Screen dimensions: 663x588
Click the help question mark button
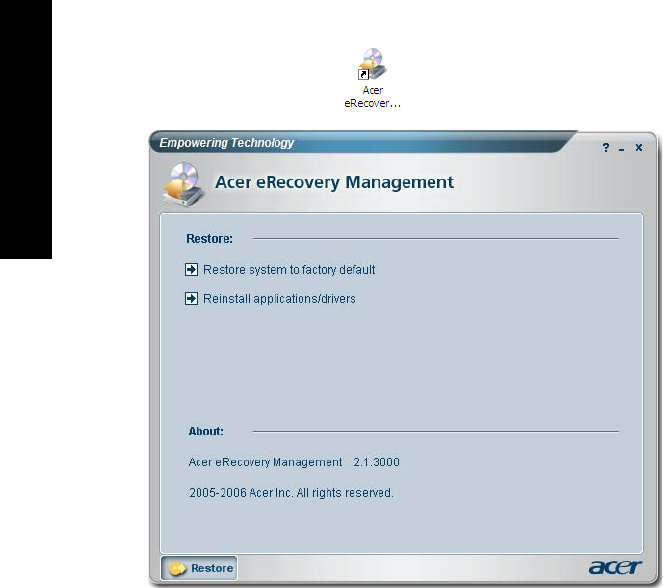click(606, 148)
